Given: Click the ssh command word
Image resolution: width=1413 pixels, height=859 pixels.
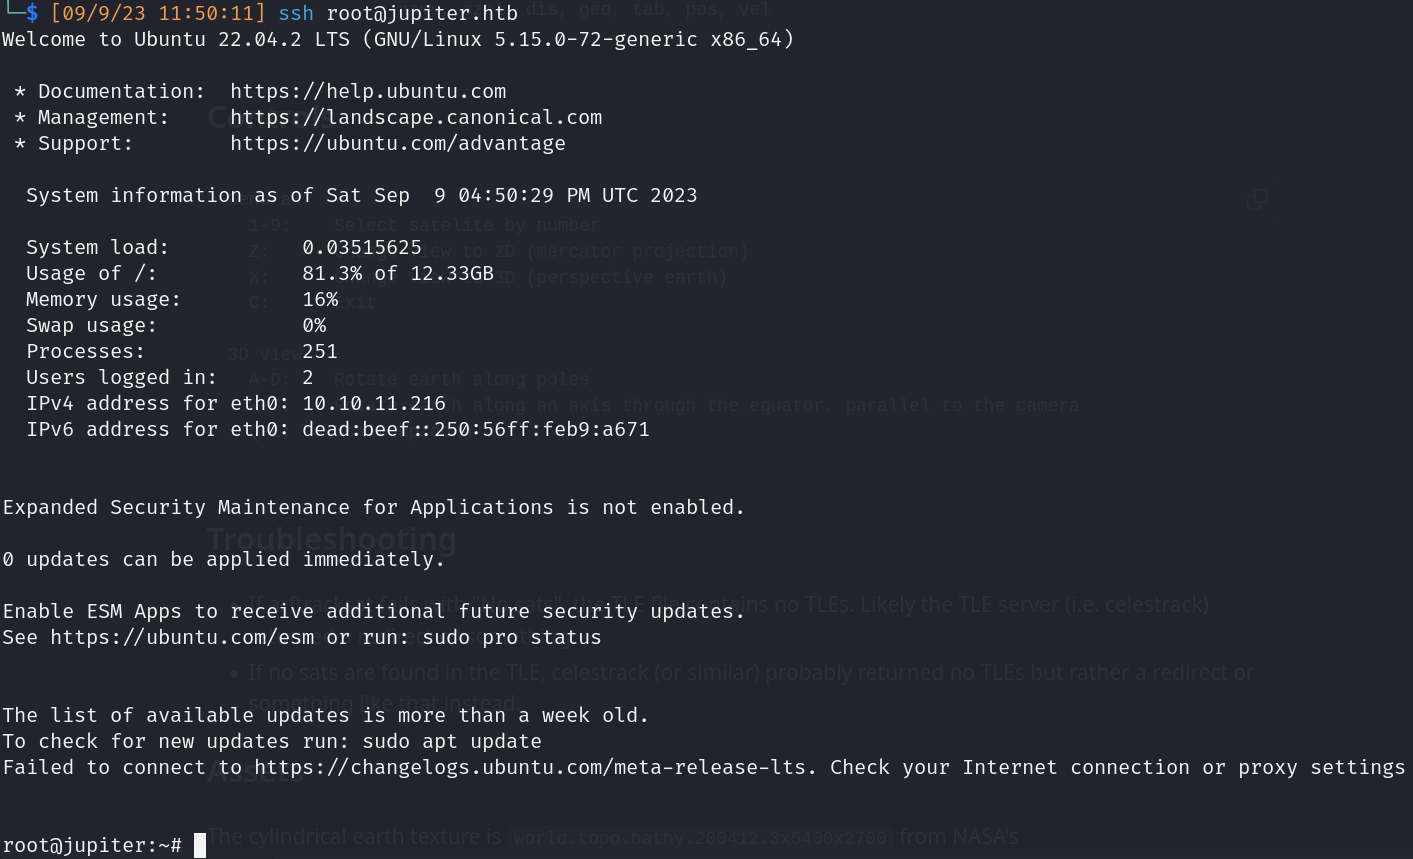Looking at the screenshot, I should pos(296,13).
